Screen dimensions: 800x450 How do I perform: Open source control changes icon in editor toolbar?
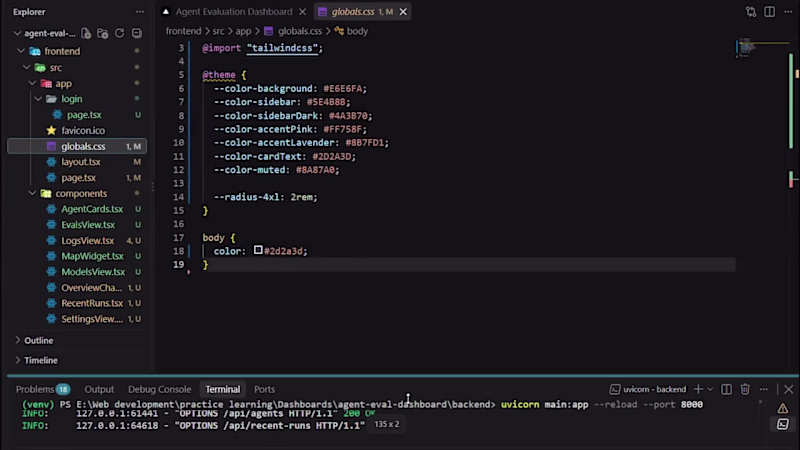751,12
